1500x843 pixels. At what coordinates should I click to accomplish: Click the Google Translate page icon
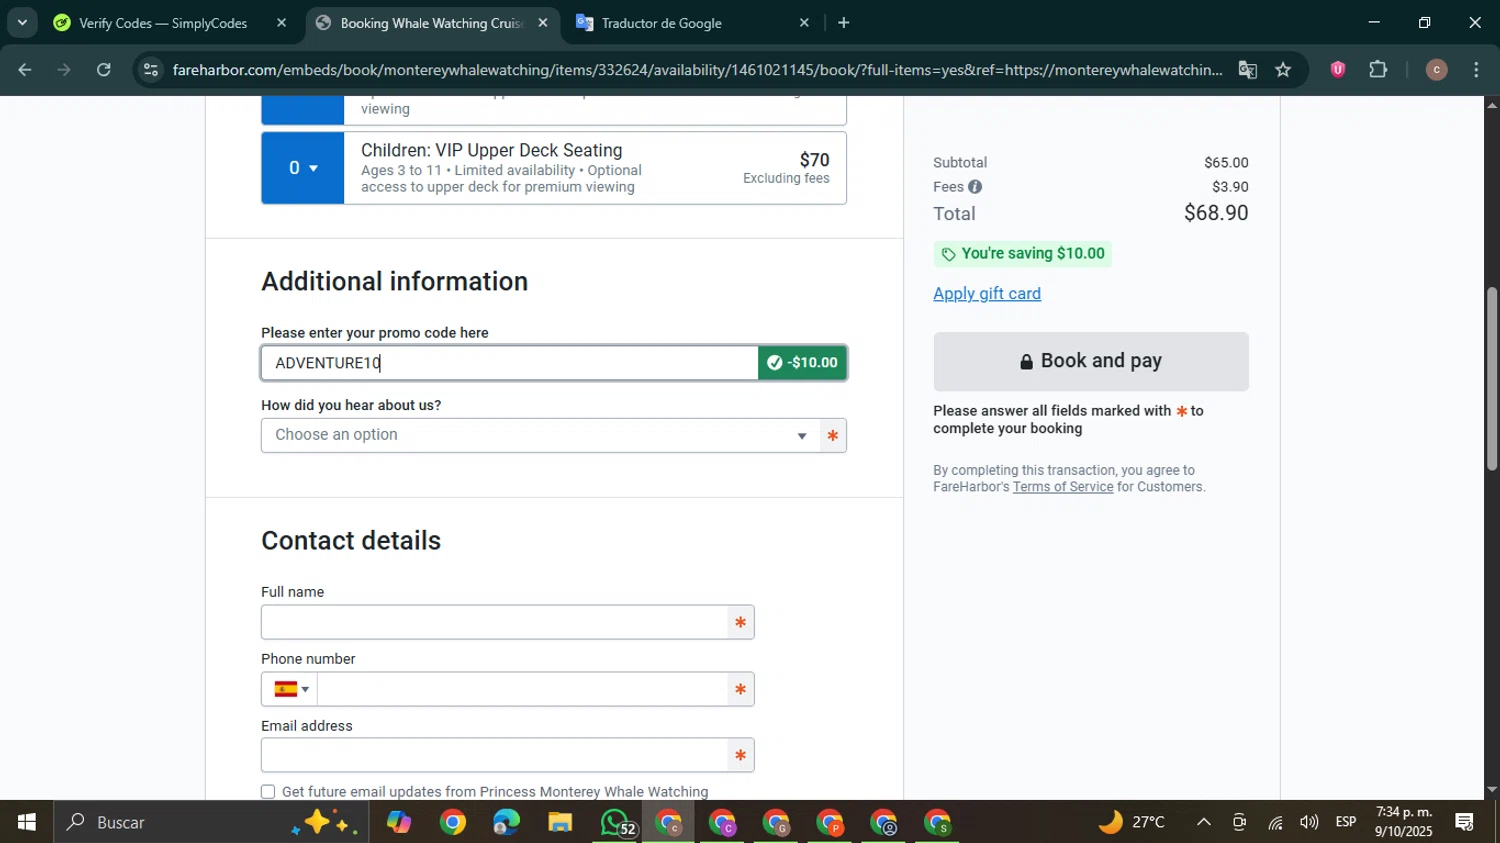point(1247,70)
